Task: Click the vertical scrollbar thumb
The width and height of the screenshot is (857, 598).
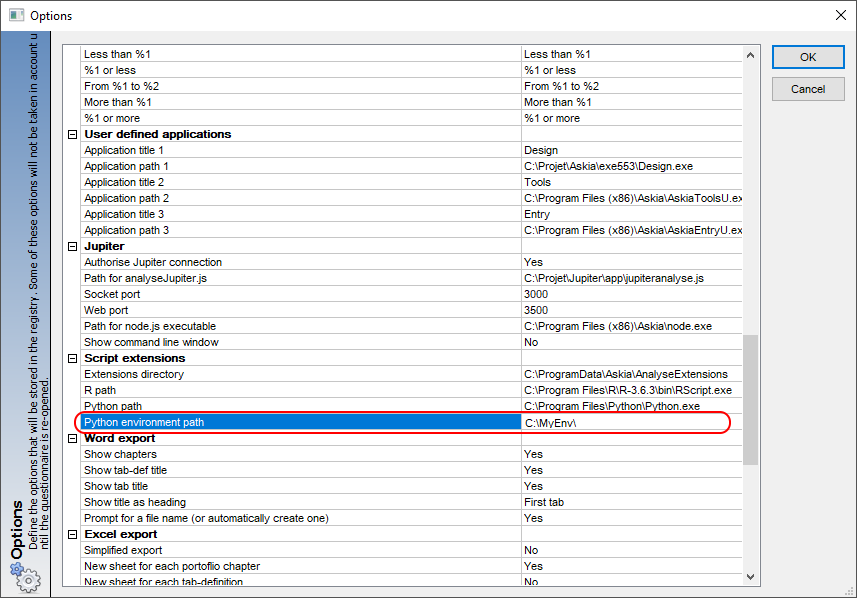Action: [x=750, y=400]
